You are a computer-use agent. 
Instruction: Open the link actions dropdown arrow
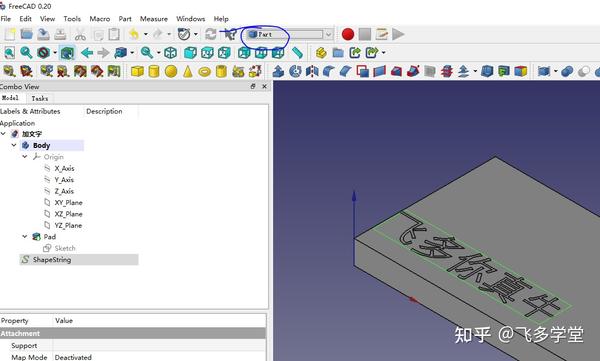(x=383, y=52)
